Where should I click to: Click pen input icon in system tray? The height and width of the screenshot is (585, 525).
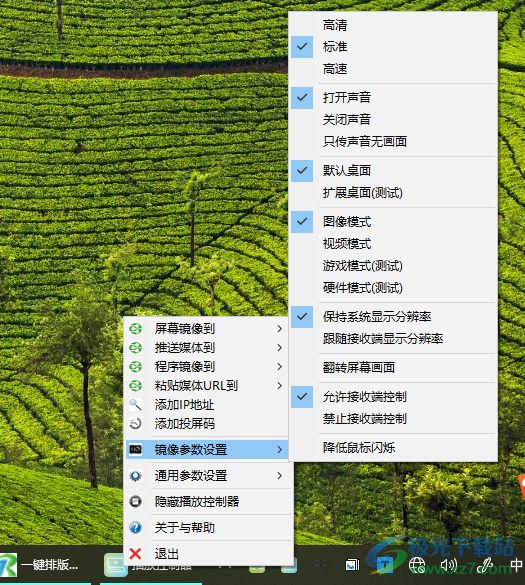(485, 565)
